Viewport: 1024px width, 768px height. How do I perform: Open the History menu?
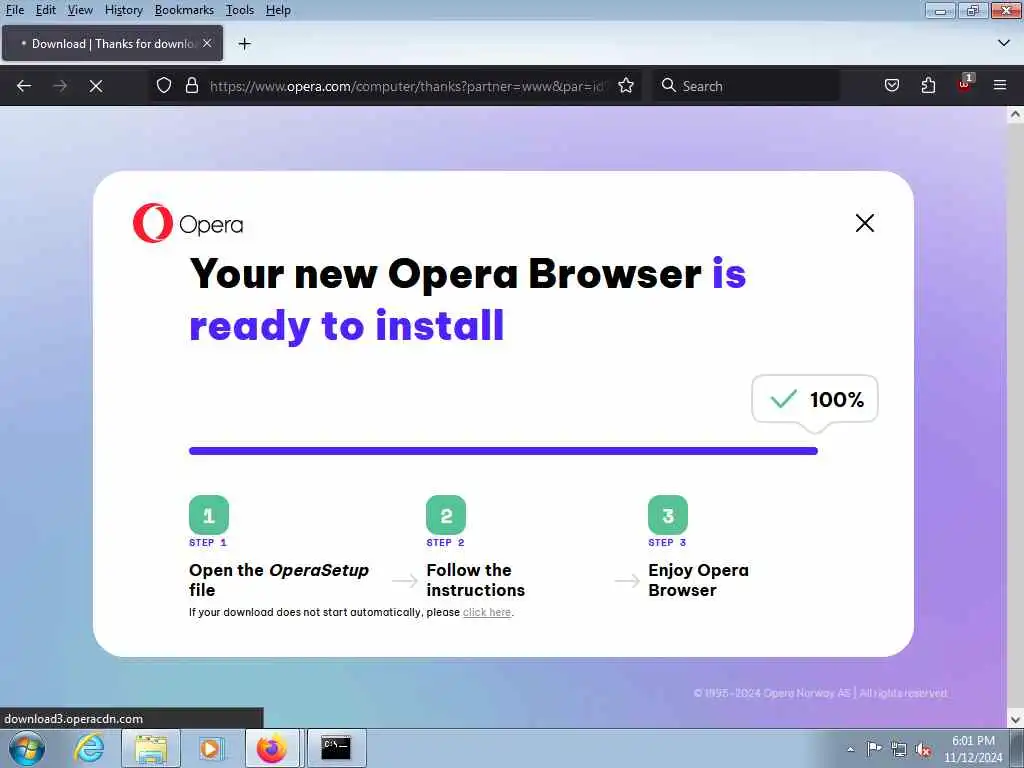(x=123, y=10)
